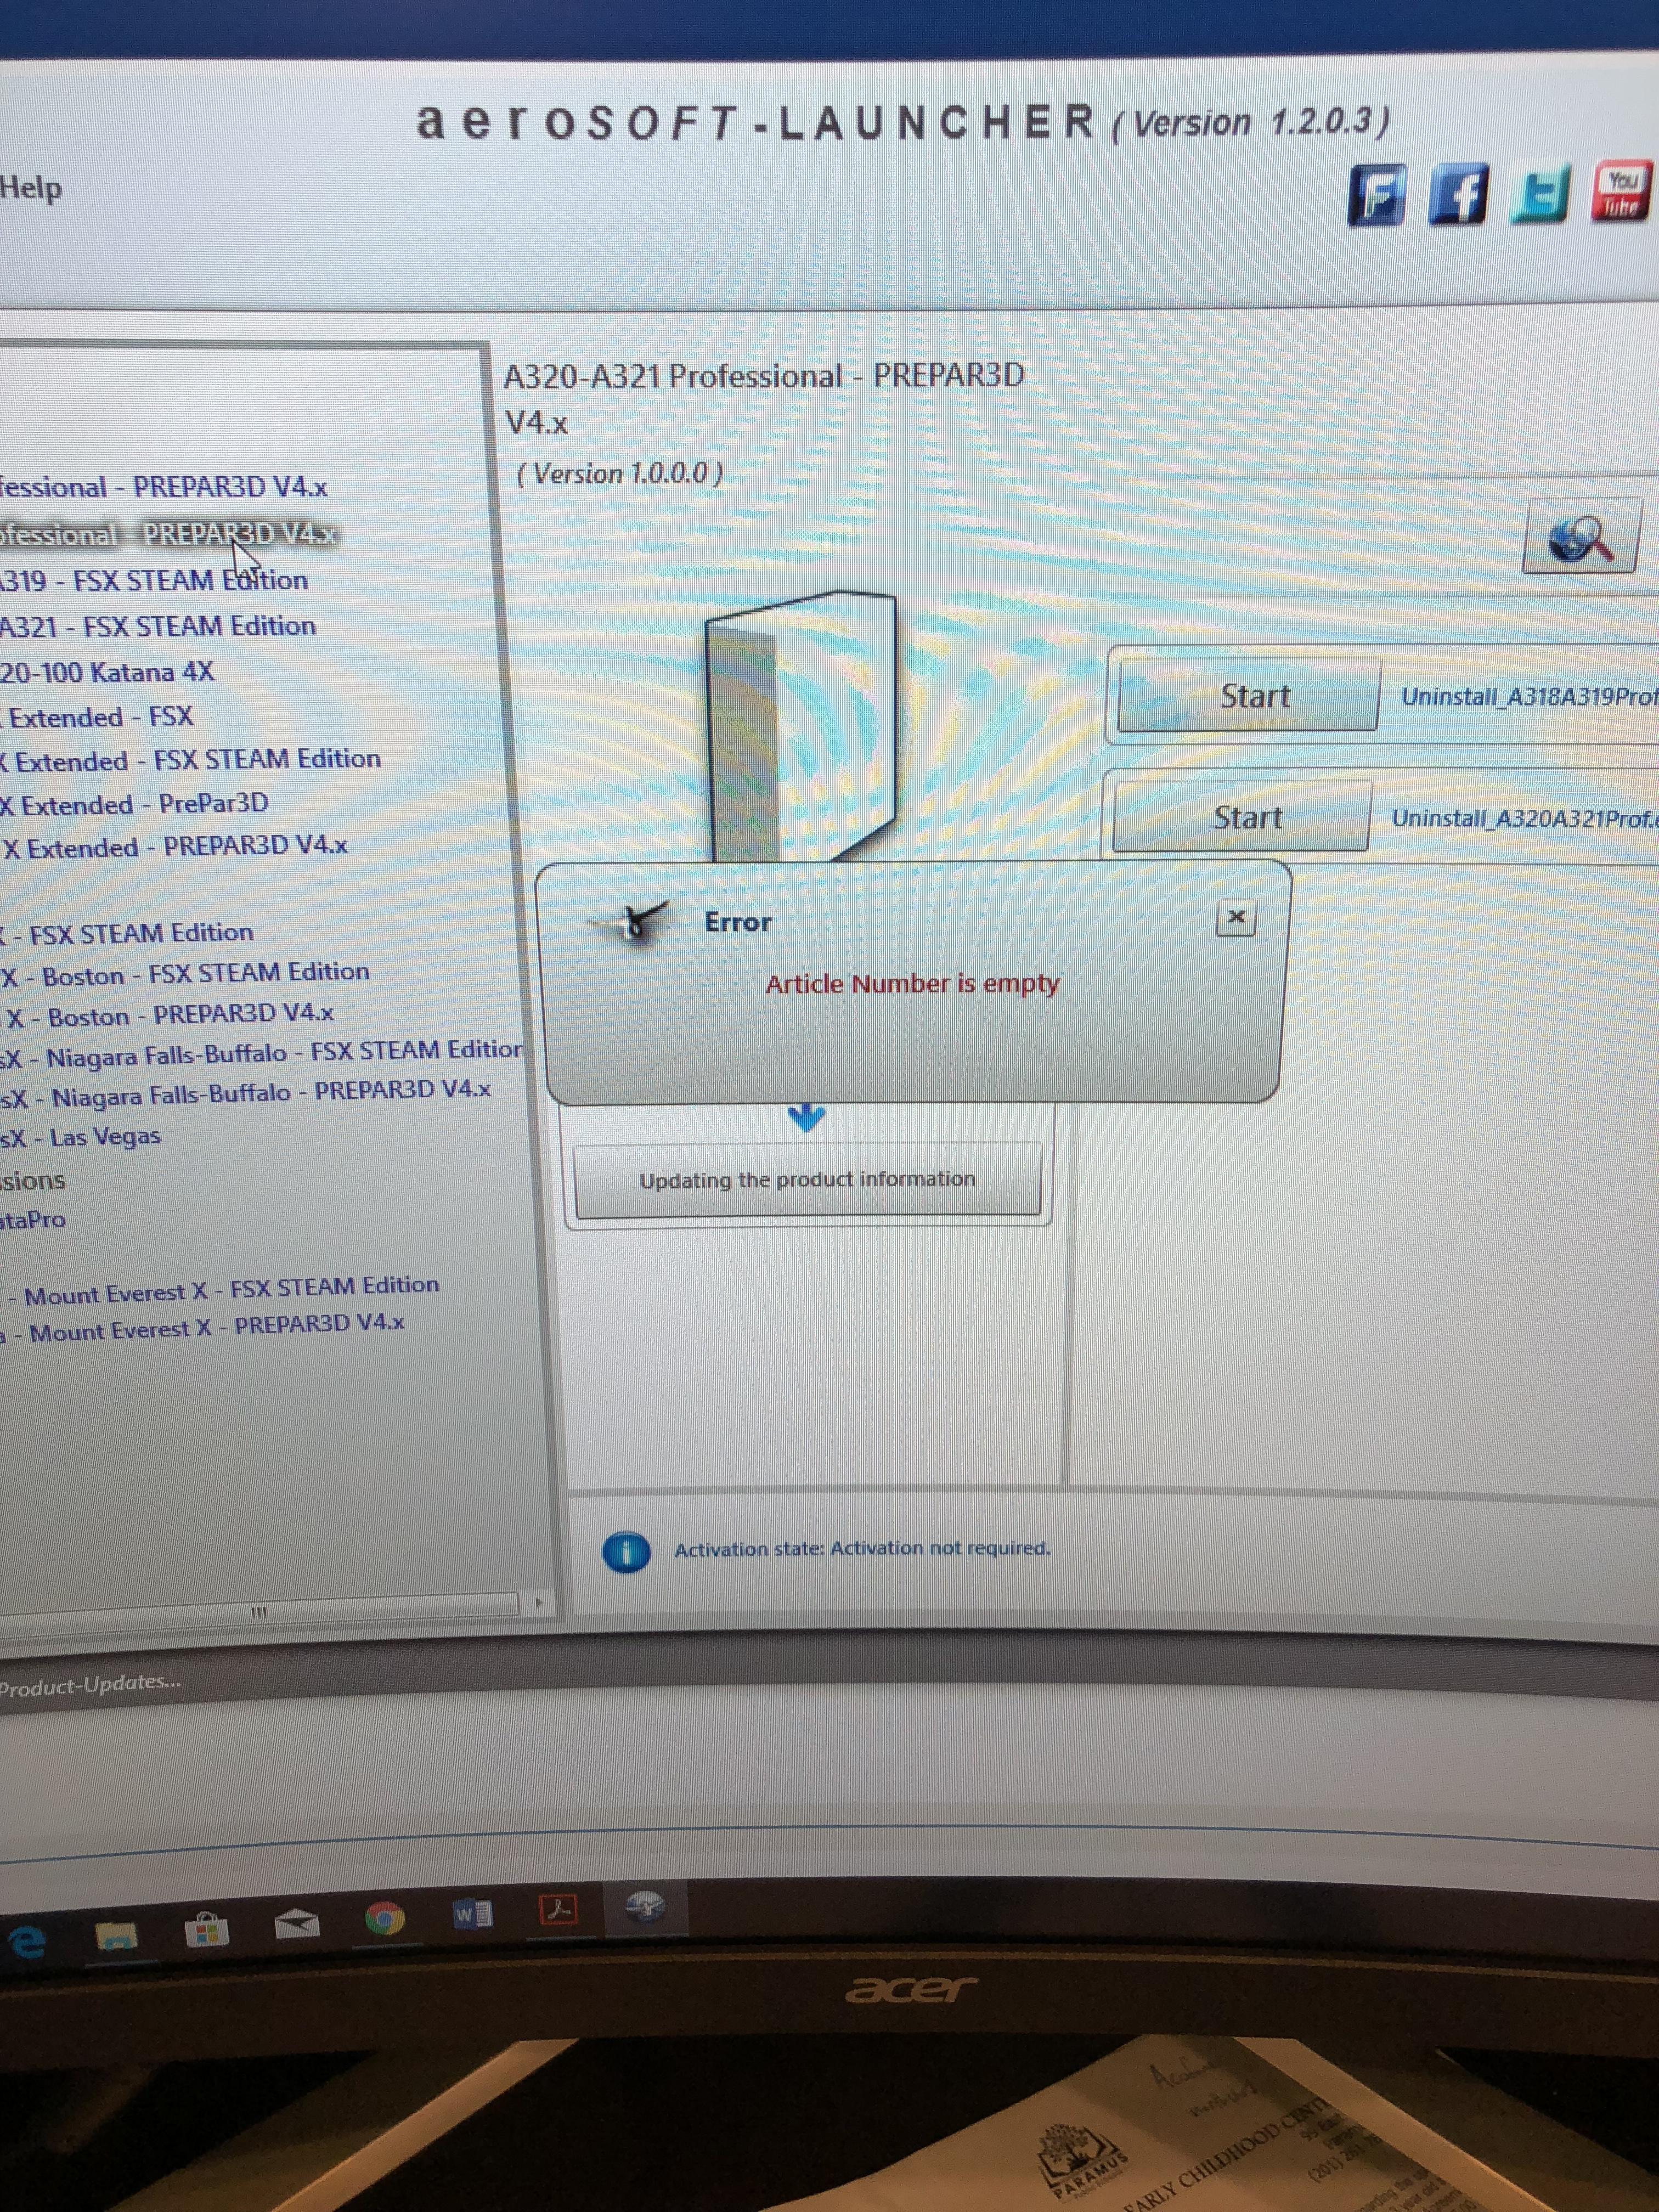Close the Error dialog with its X
The height and width of the screenshot is (2212, 1659).
tap(1236, 916)
